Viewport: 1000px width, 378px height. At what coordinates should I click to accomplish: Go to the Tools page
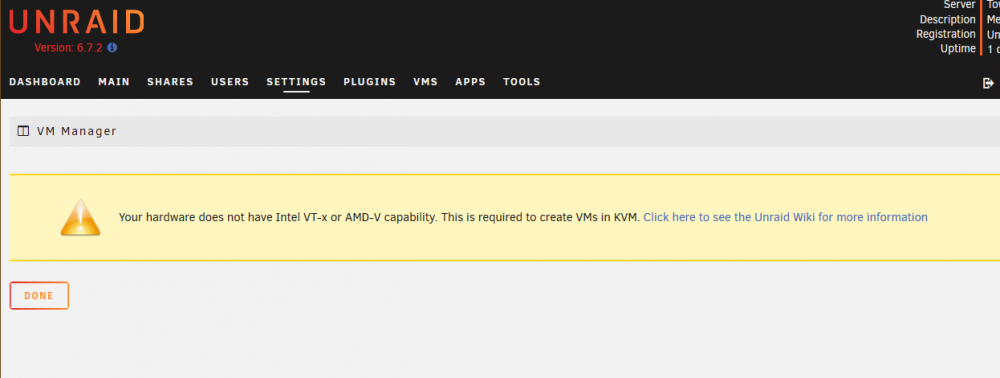point(522,82)
